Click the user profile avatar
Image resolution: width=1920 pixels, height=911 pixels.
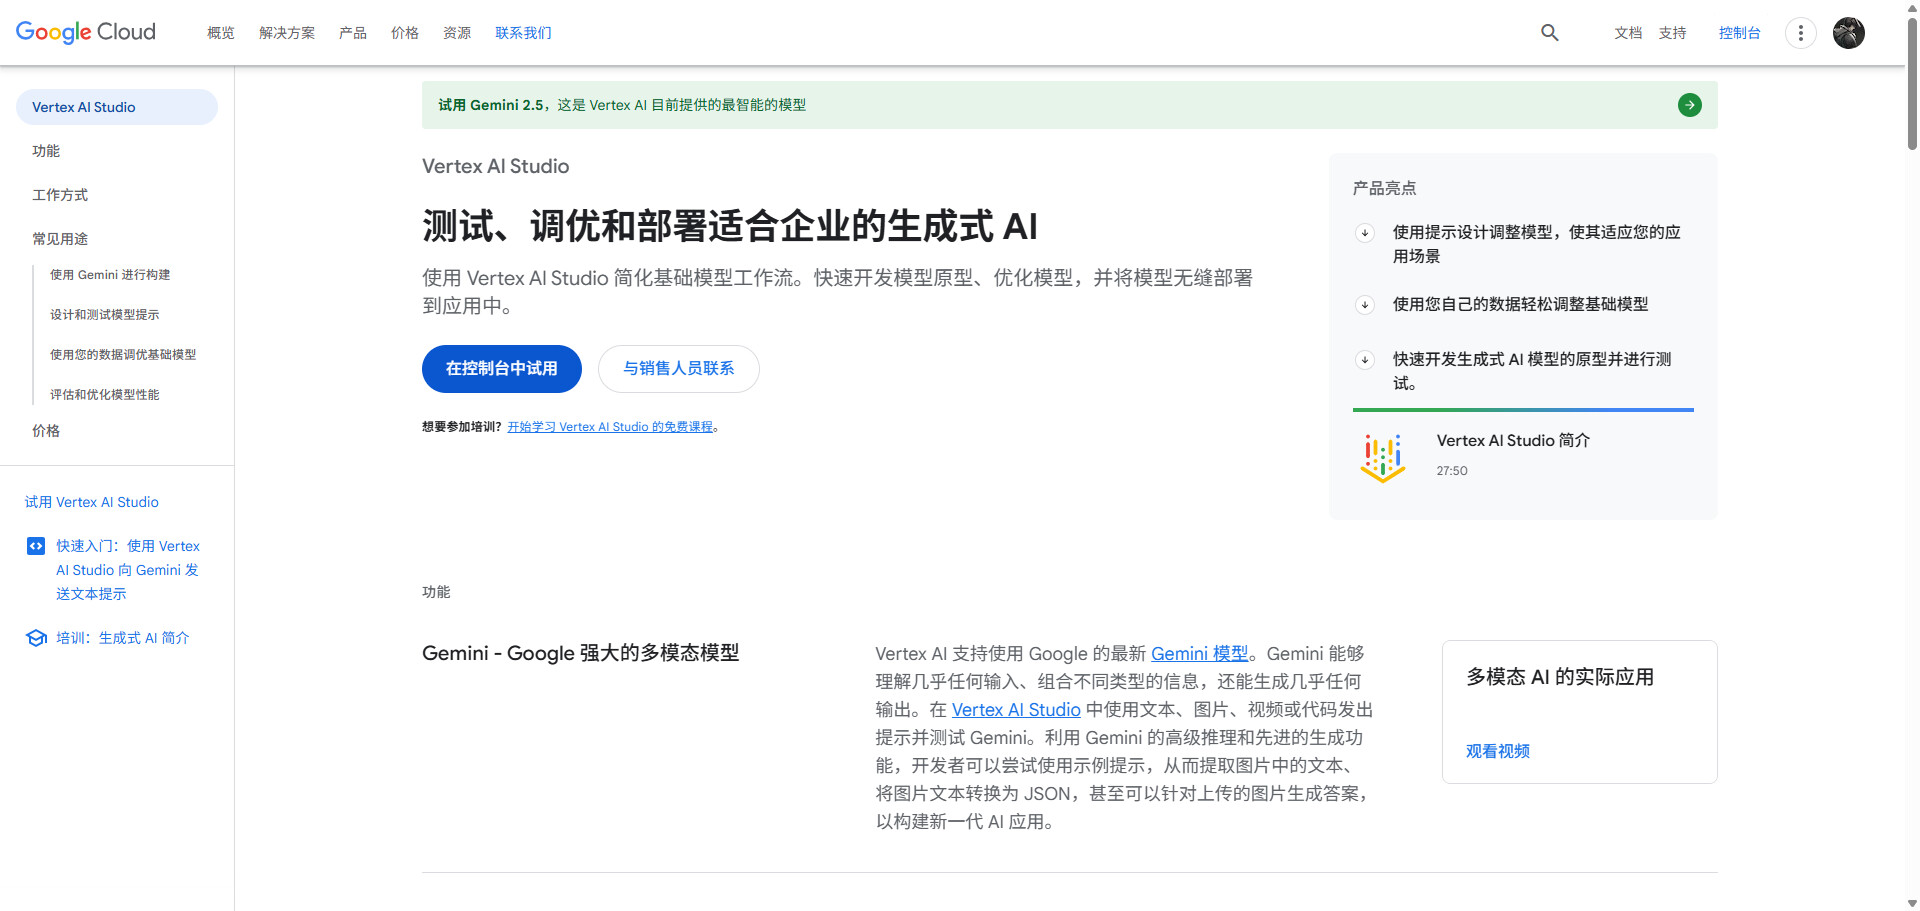(1848, 33)
